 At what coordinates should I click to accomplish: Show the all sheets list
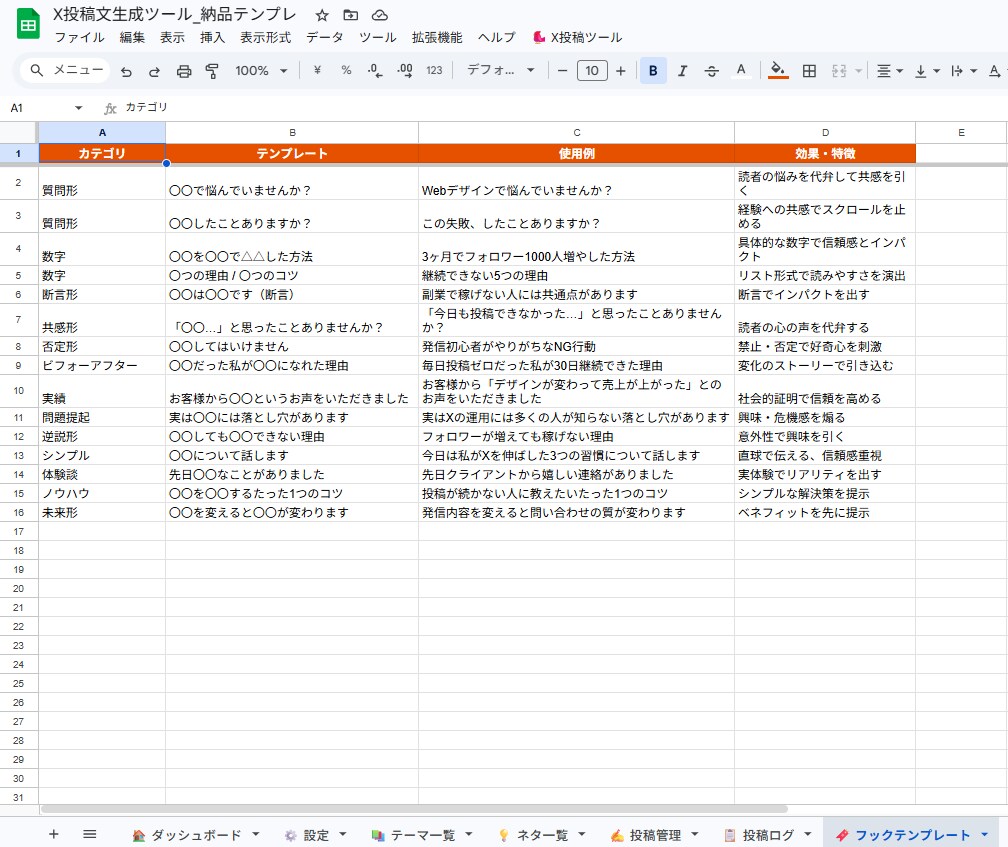coord(89,834)
